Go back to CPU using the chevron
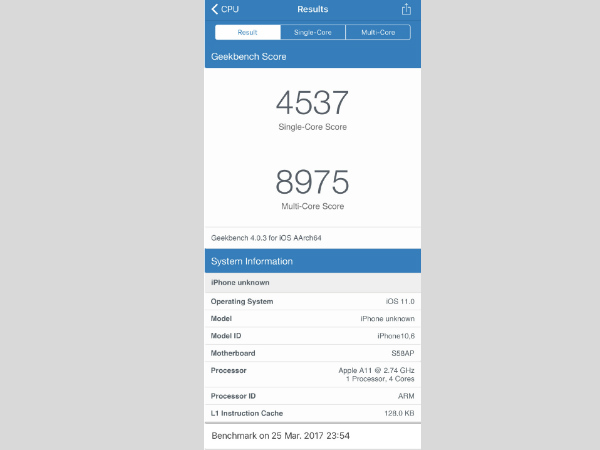This screenshot has width=600, height=450. [225, 9]
